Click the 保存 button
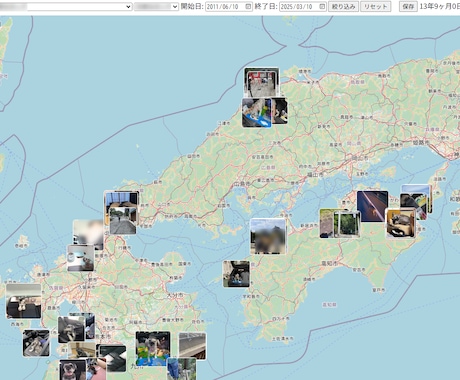Image resolution: width=460 pixels, height=380 pixels. click(x=408, y=6)
